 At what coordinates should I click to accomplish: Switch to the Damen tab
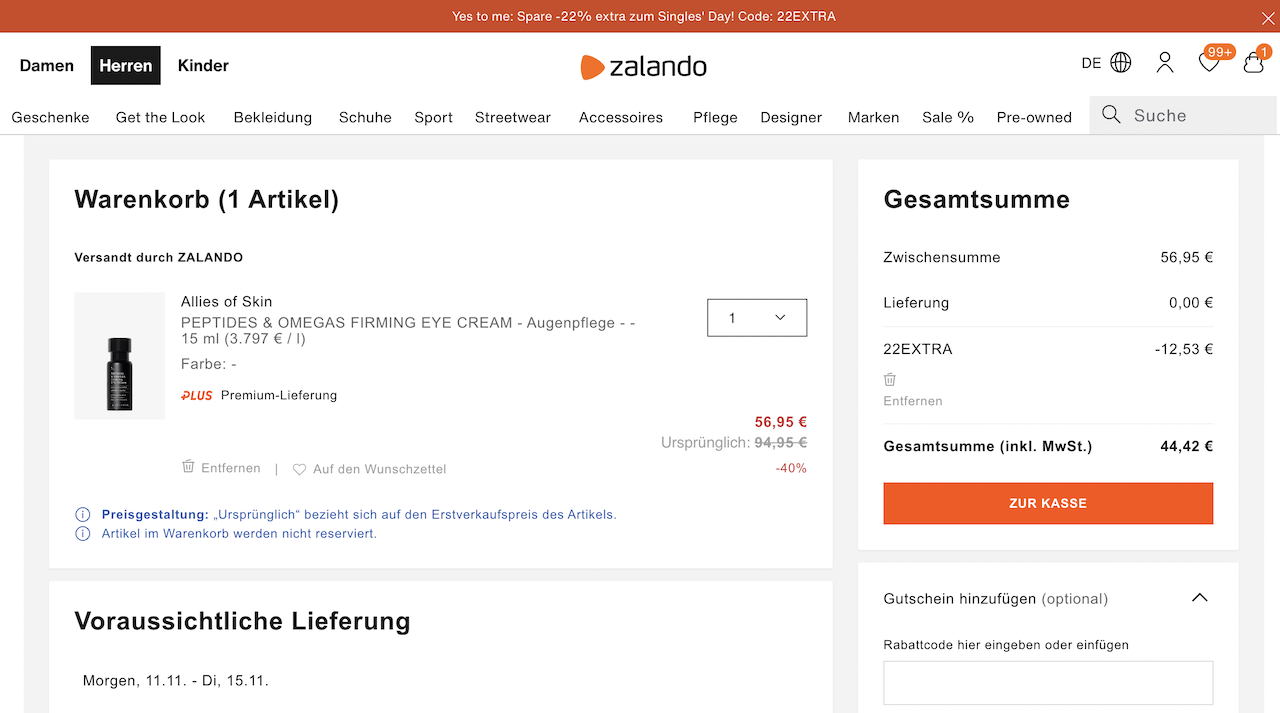point(47,66)
